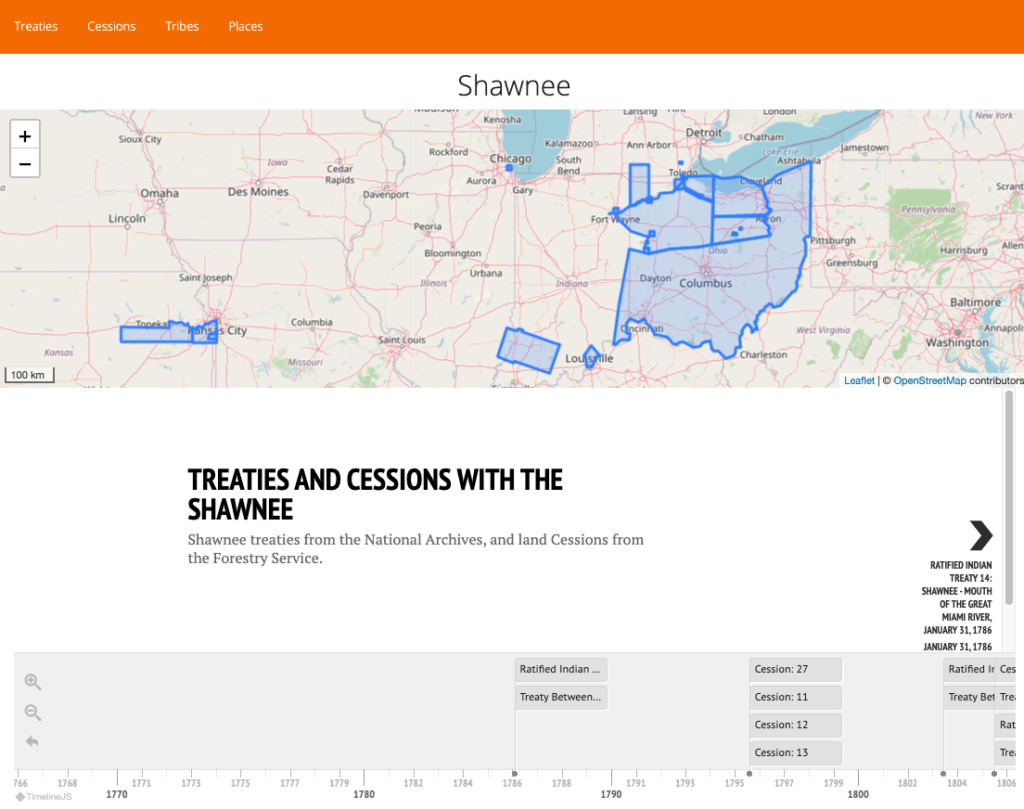This screenshot has width=1024, height=809.
Task: Zoom out on the timeline
Action: 32,712
